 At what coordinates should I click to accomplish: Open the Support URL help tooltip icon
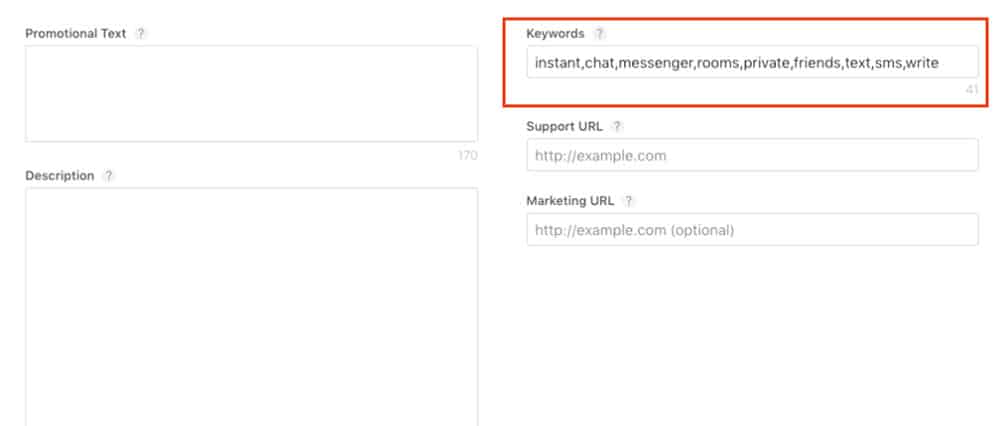click(617, 126)
